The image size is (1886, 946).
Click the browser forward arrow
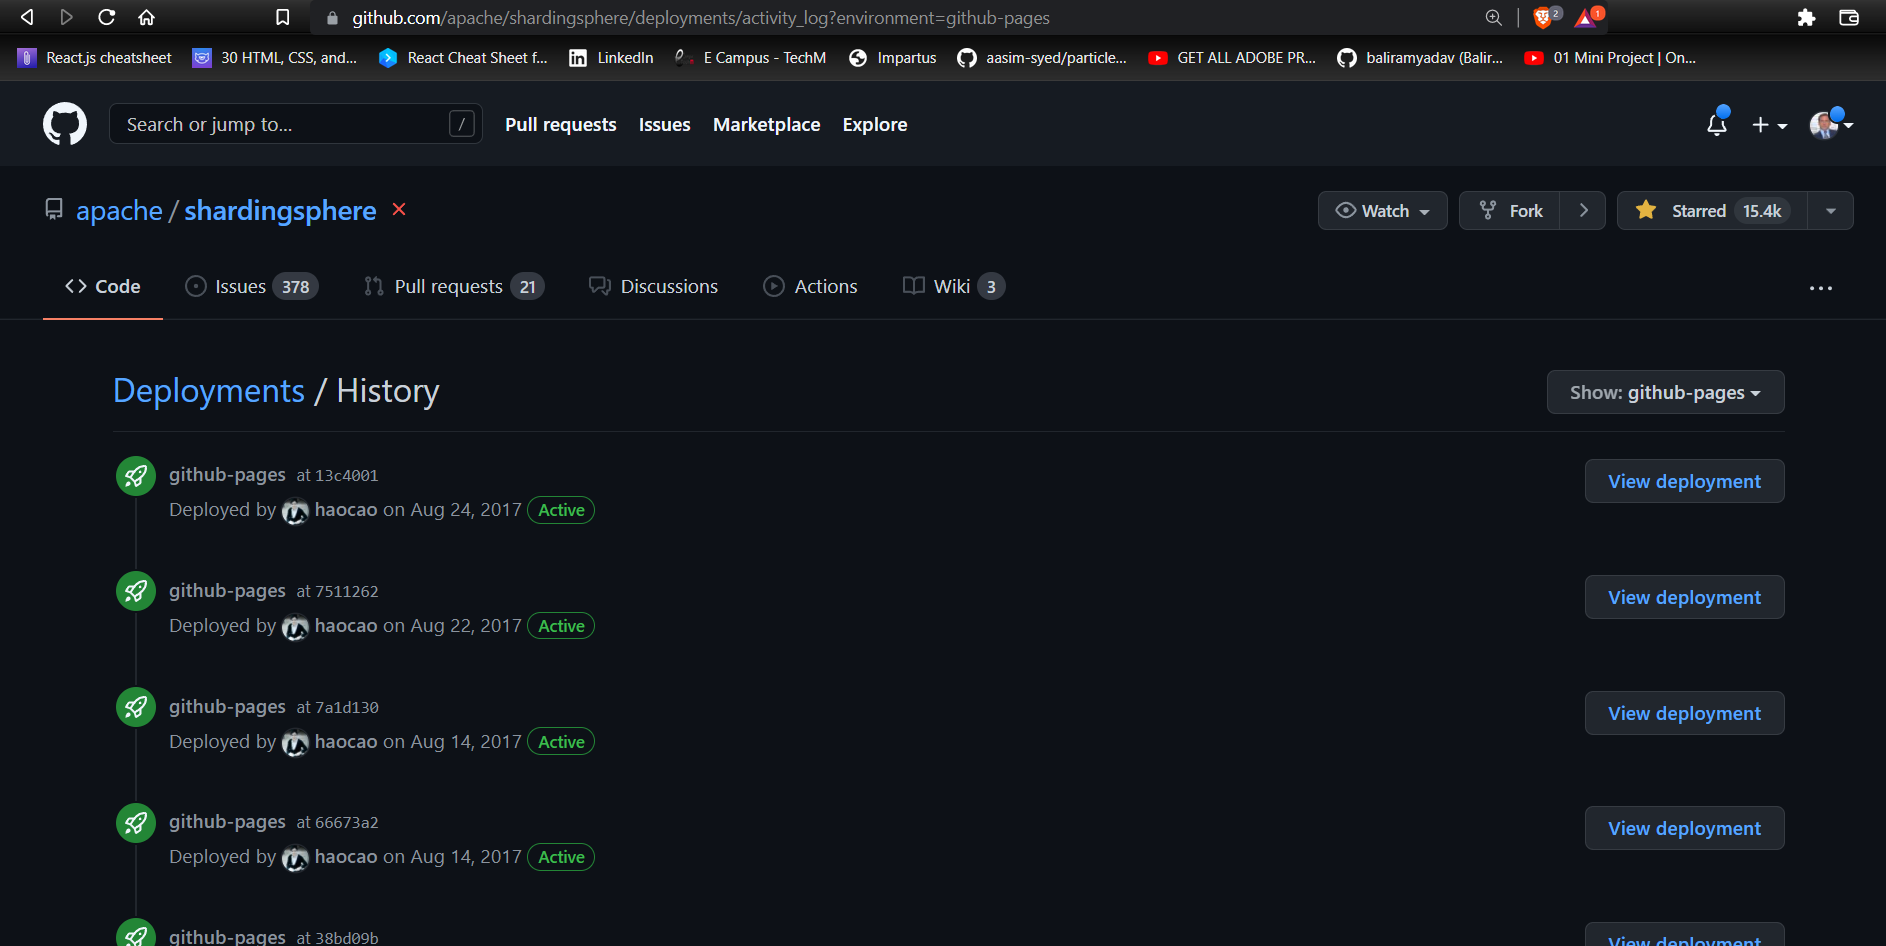pos(67,17)
